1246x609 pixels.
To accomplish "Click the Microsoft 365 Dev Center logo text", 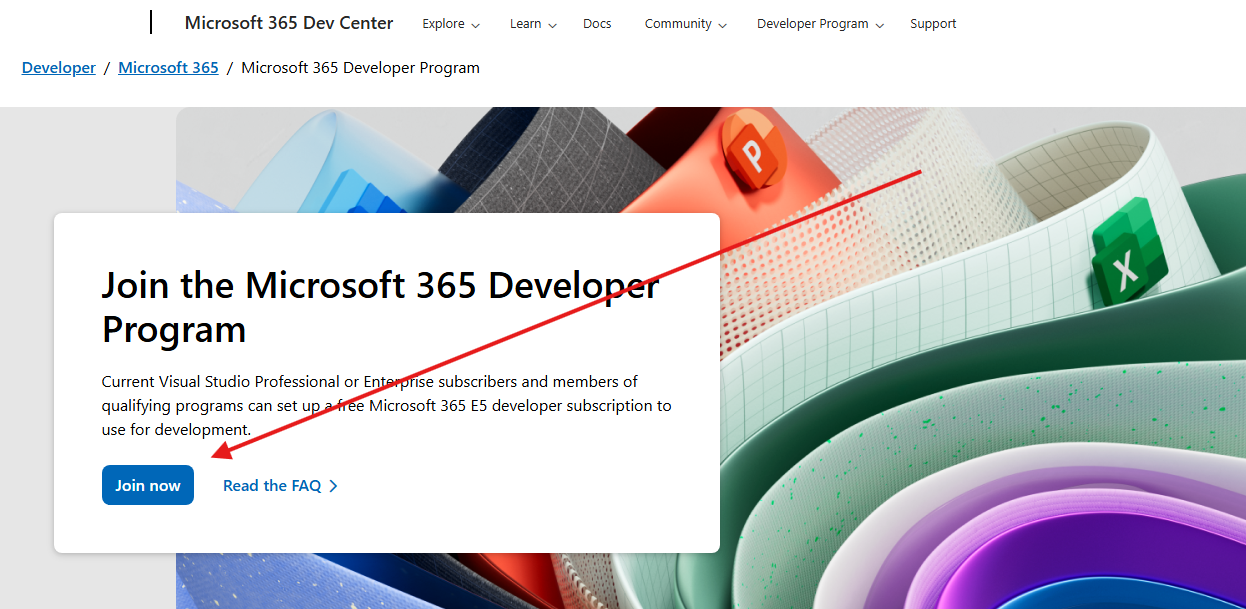I will 288,22.
